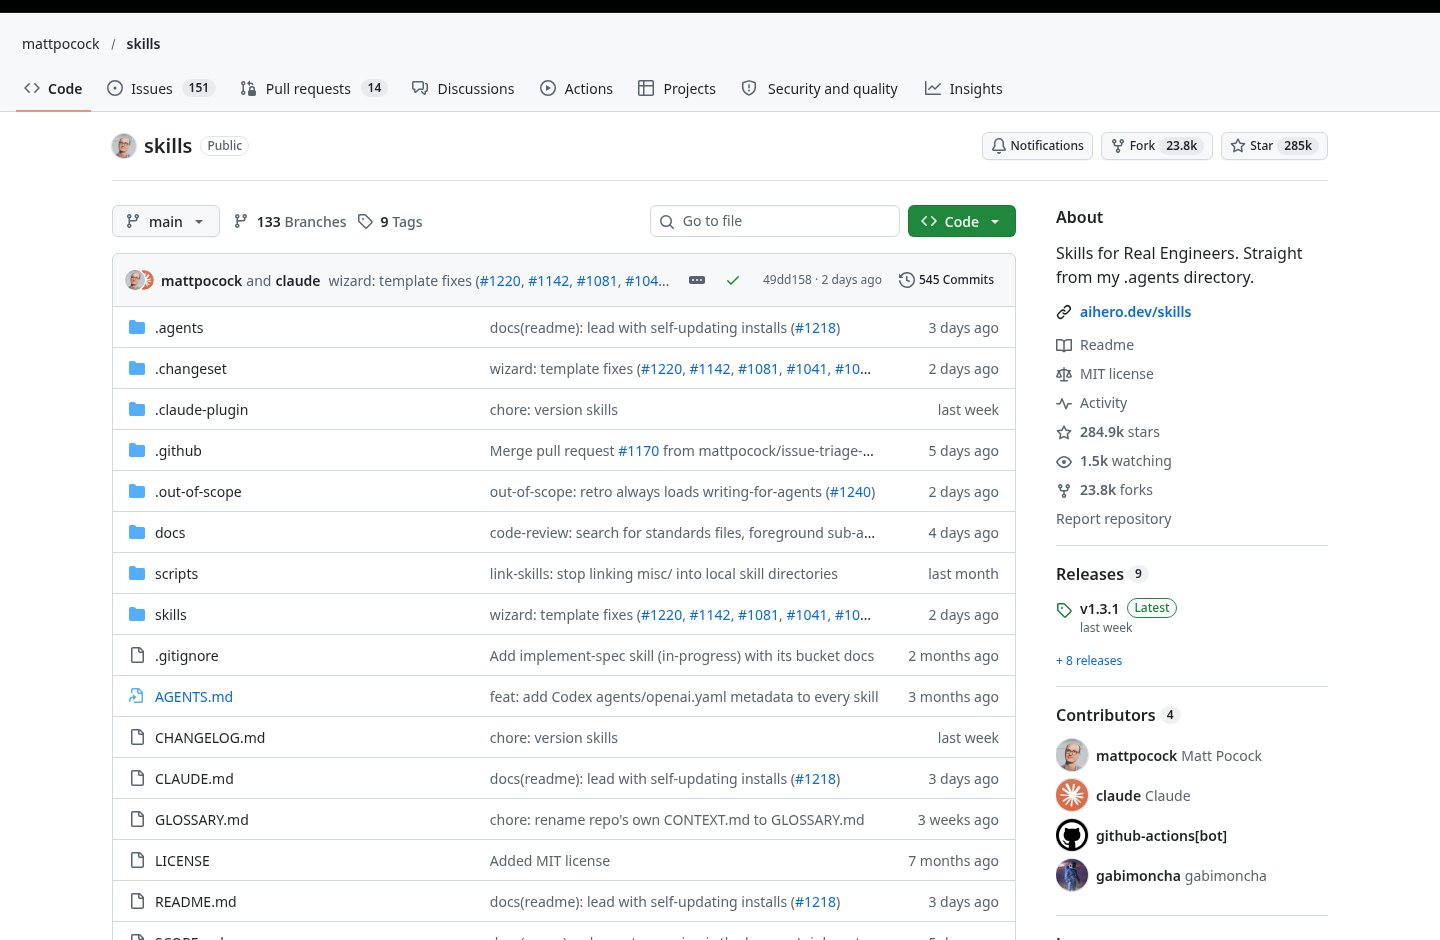Viewport: 1440px width, 940px height.
Task: Click the scales icon beside MIT license
Action: click(x=1064, y=374)
